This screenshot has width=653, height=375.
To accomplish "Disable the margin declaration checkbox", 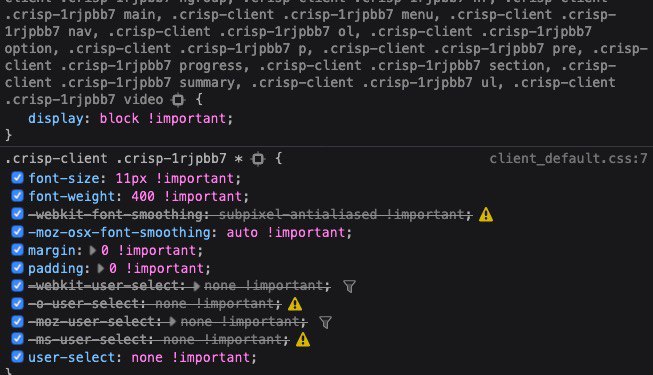I will click(17, 250).
